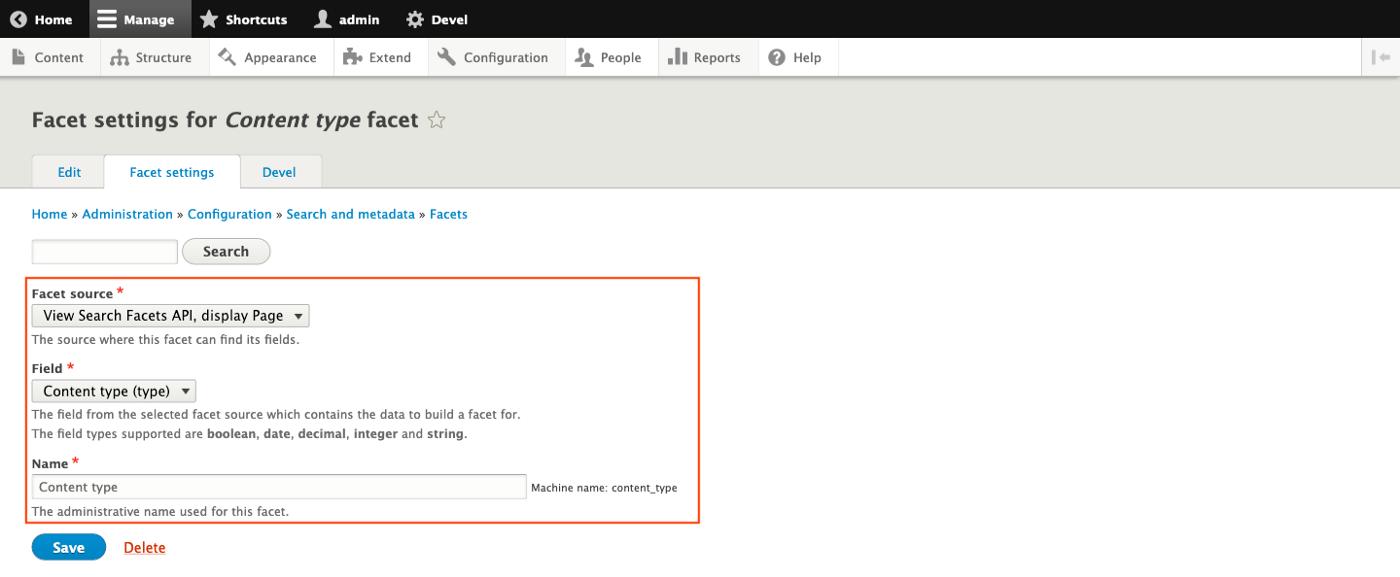Open the Facet source dropdown
Screen dimensions: 1400x577
(x=171, y=315)
